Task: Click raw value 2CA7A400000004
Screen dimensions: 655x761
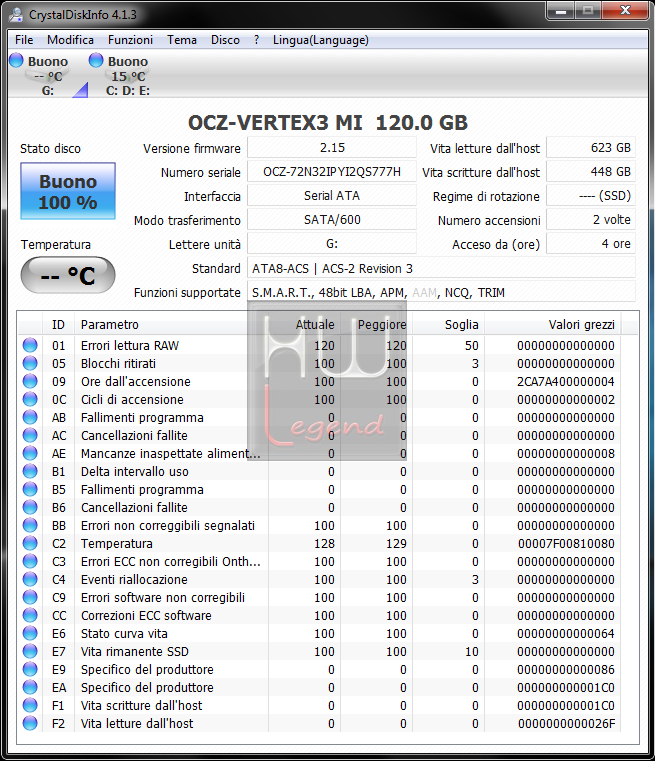Action: pos(566,381)
